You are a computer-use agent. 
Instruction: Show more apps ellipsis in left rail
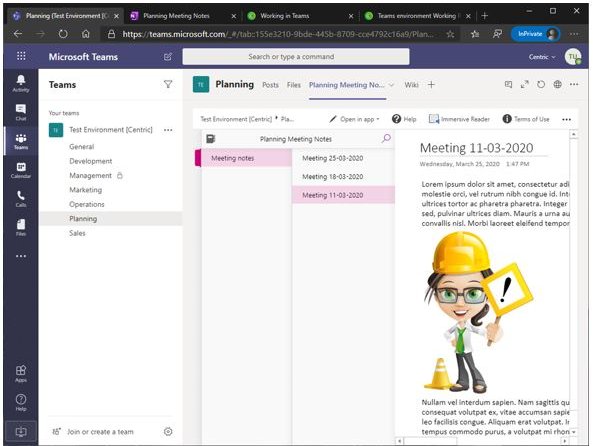coord(21,256)
